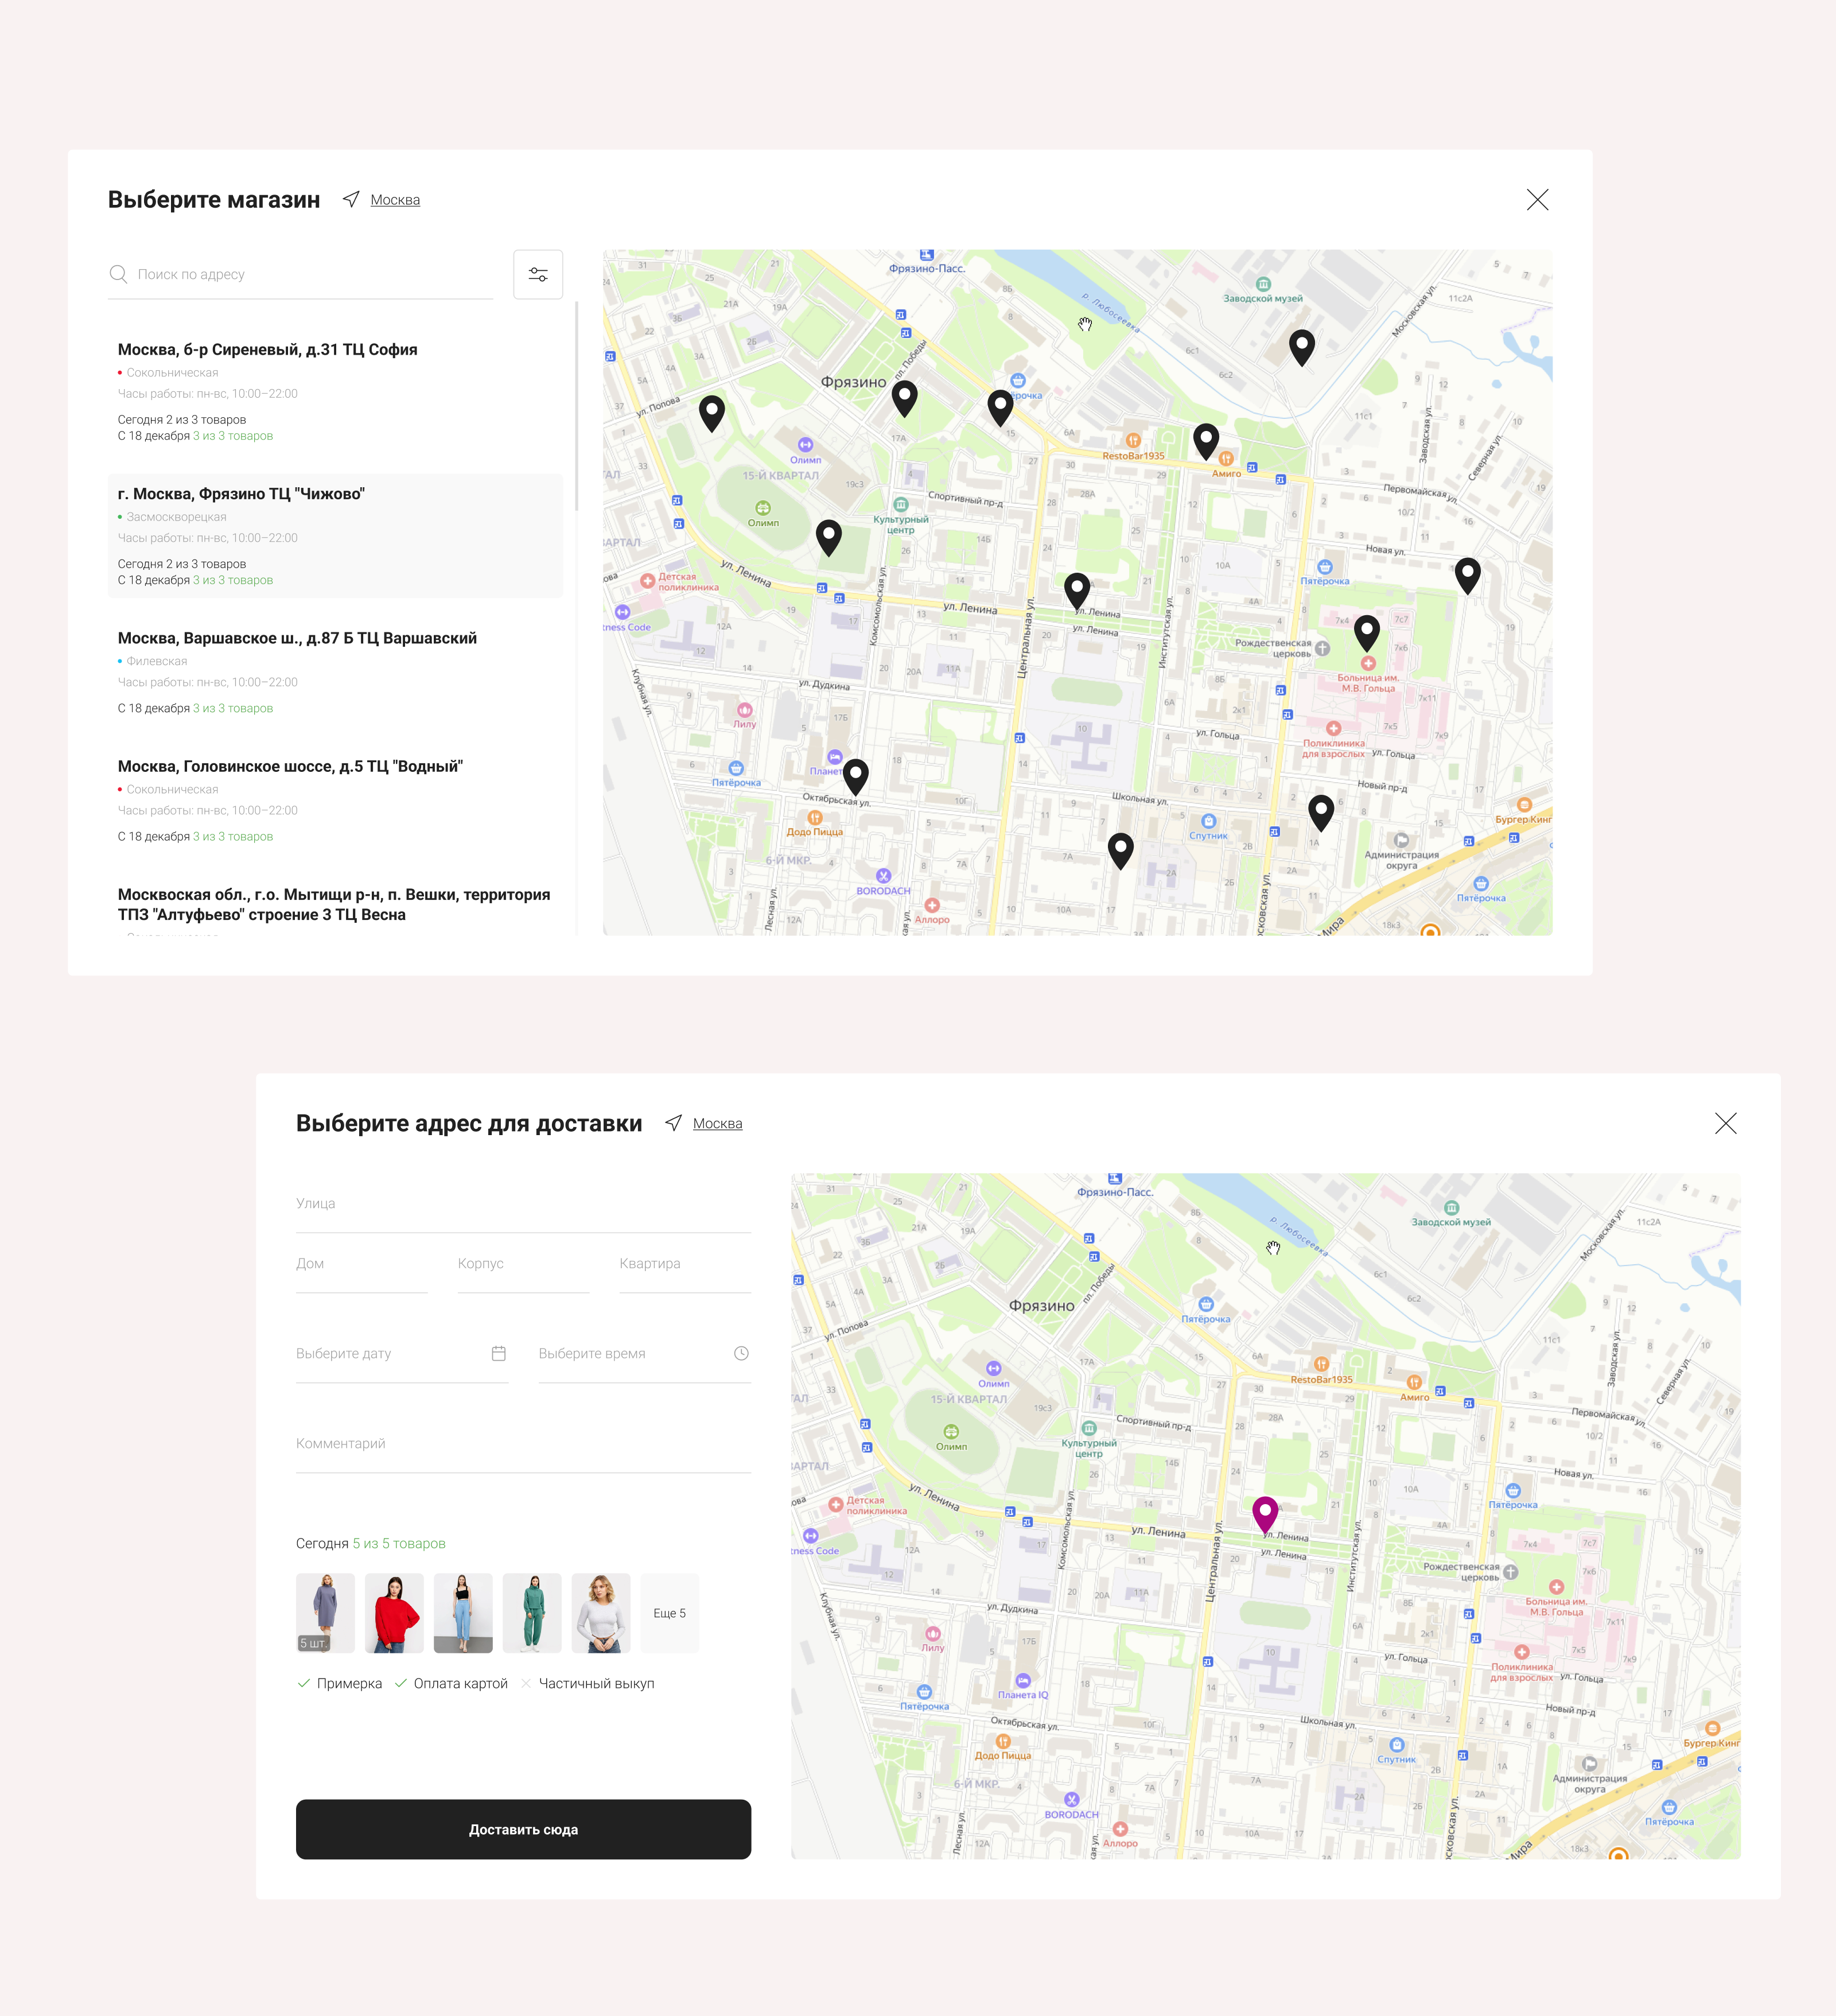Click the search magnifier icon in store search
Screen dimensions: 1836x2016
[x=118, y=274]
